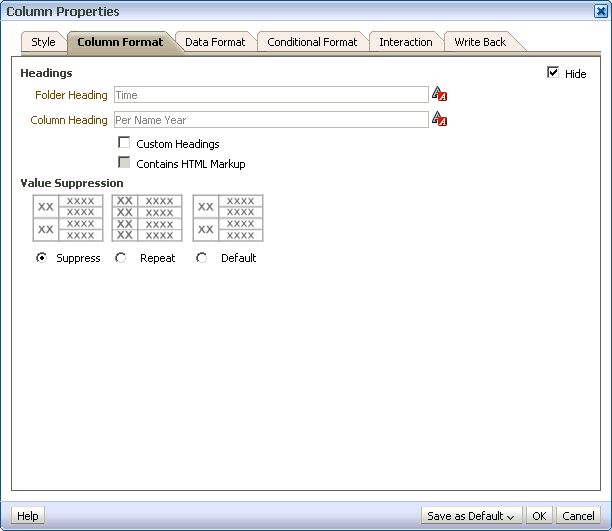Close the Column Properties dialog
This screenshot has width=612, height=531.
click(601, 11)
